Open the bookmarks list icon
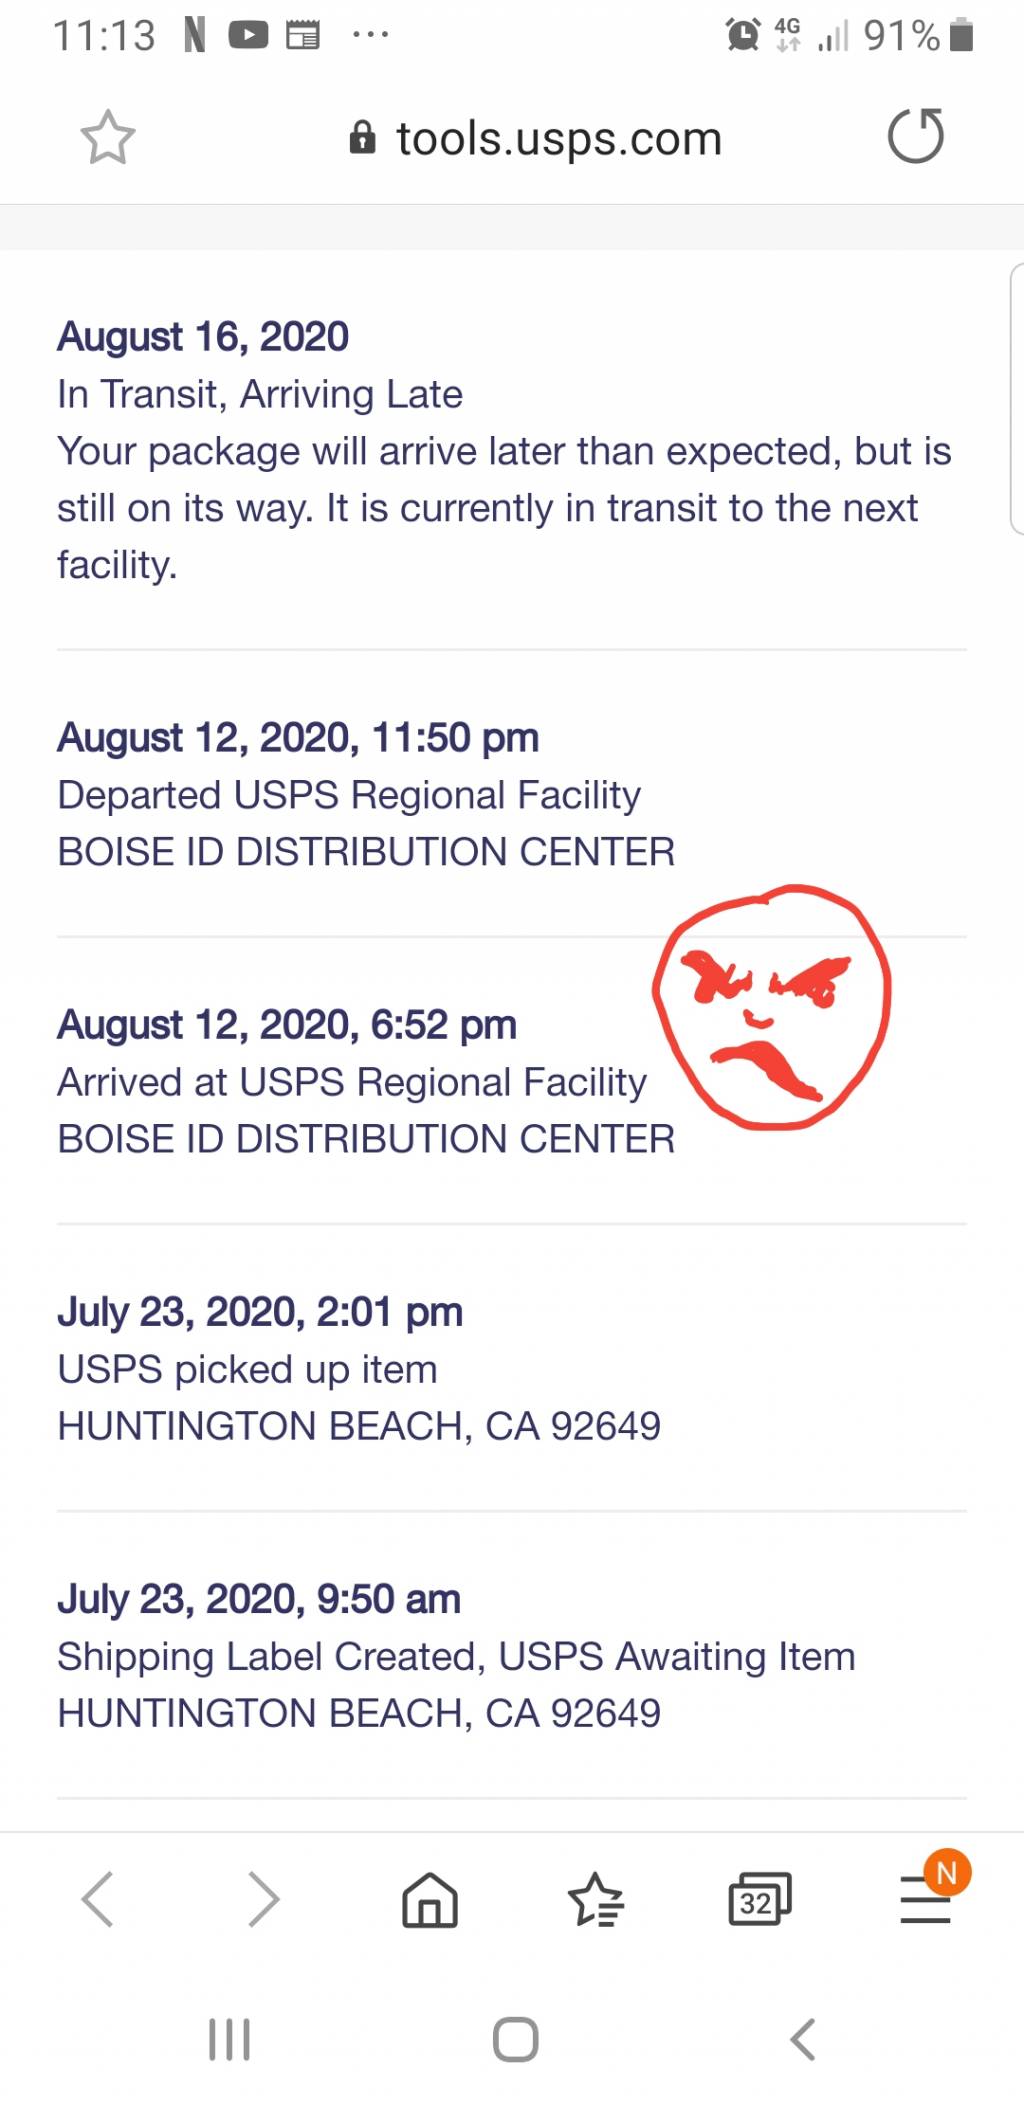Image resolution: width=1024 pixels, height=2104 pixels. click(596, 1898)
